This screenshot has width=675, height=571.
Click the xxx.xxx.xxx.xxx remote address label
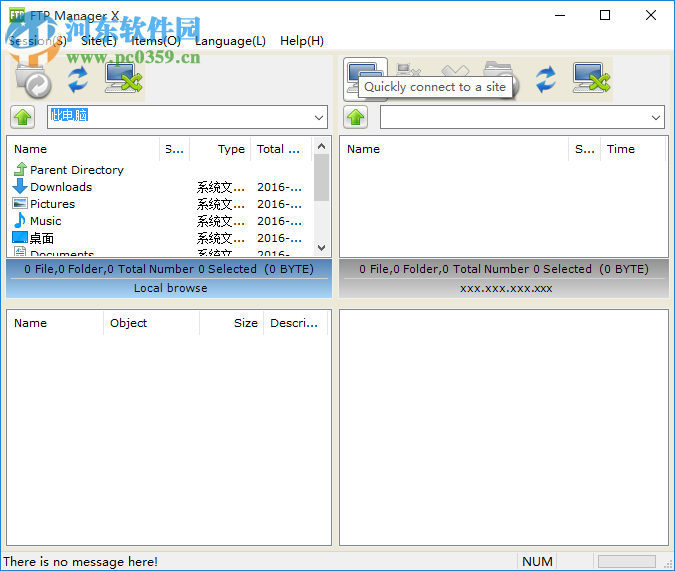pyautogui.click(x=506, y=289)
